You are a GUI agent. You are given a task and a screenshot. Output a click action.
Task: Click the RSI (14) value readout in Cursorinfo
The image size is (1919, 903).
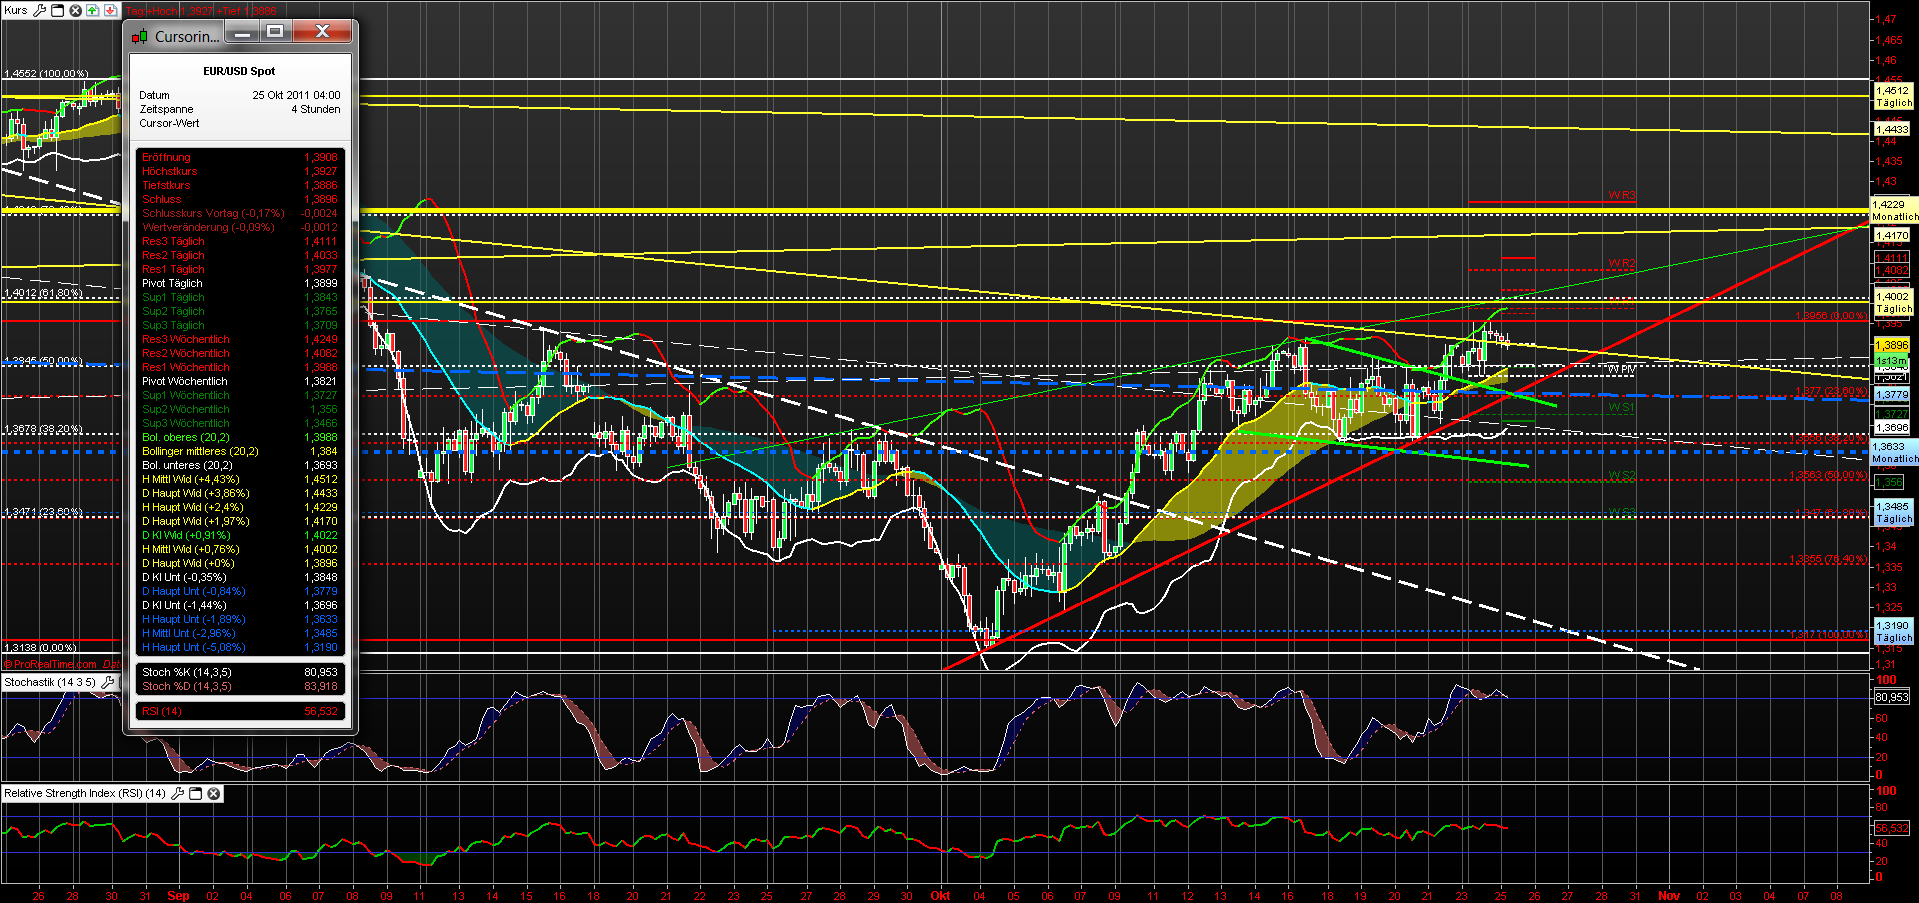[x=240, y=711]
